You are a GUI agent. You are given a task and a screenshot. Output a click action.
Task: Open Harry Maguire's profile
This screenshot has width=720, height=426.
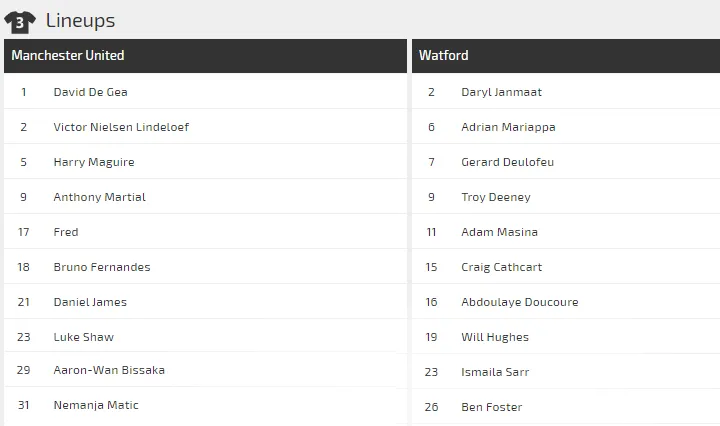pyautogui.click(x=94, y=162)
